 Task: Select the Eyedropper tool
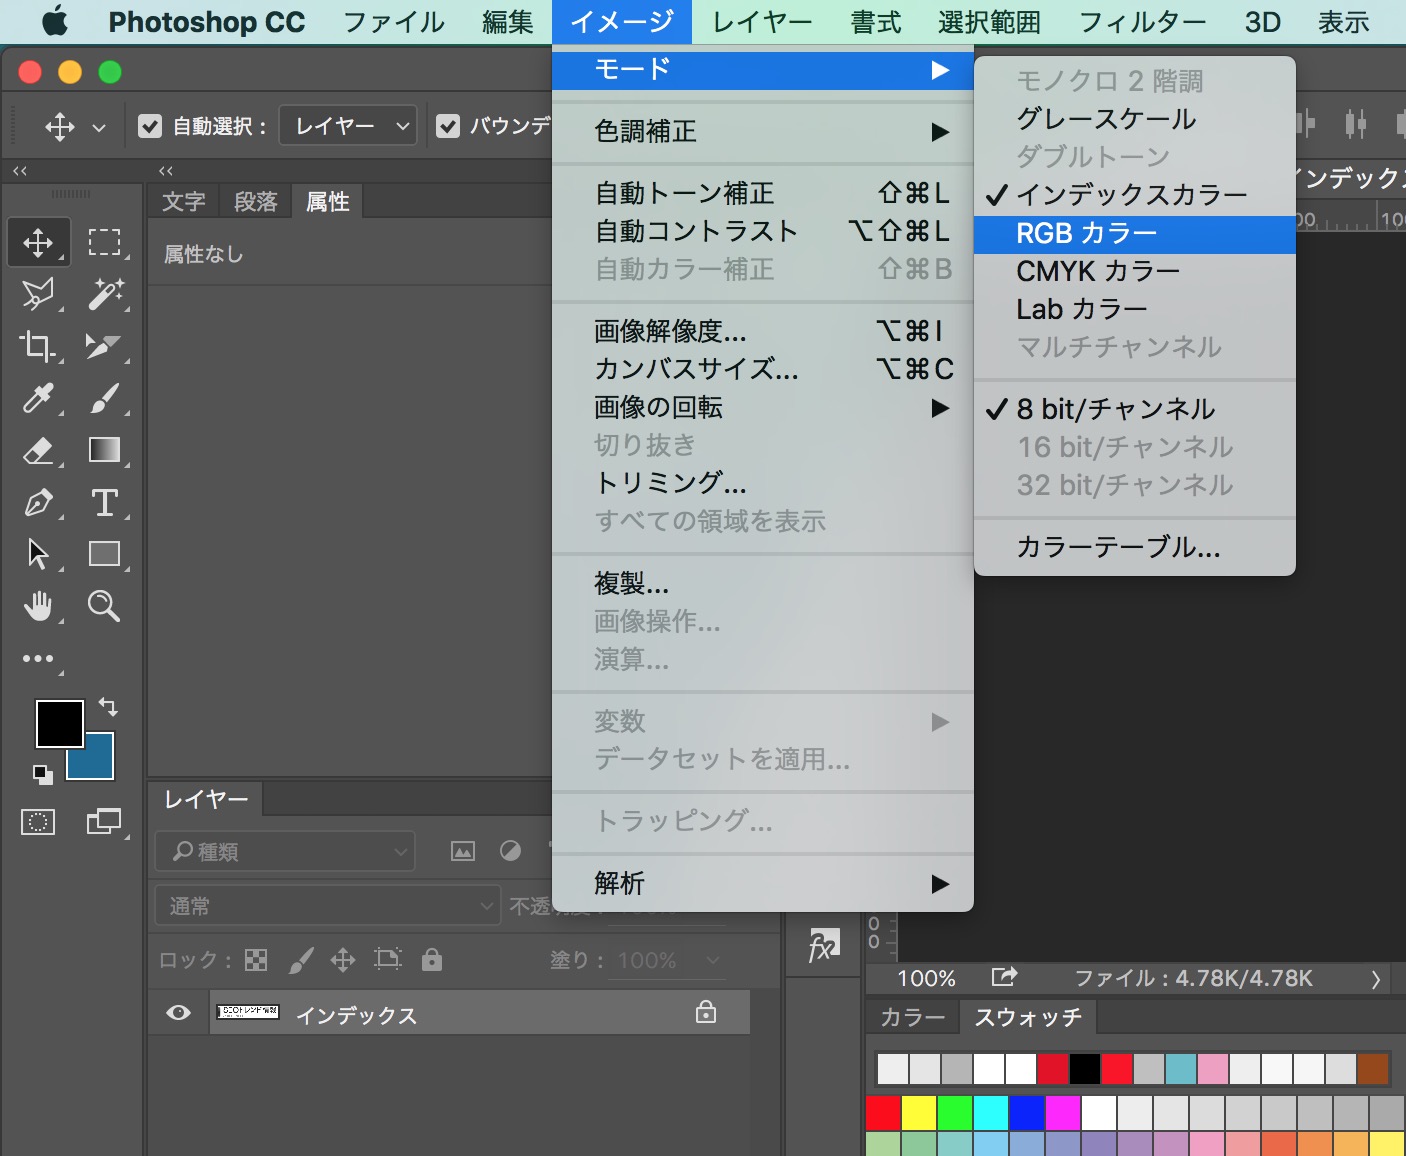click(x=38, y=399)
